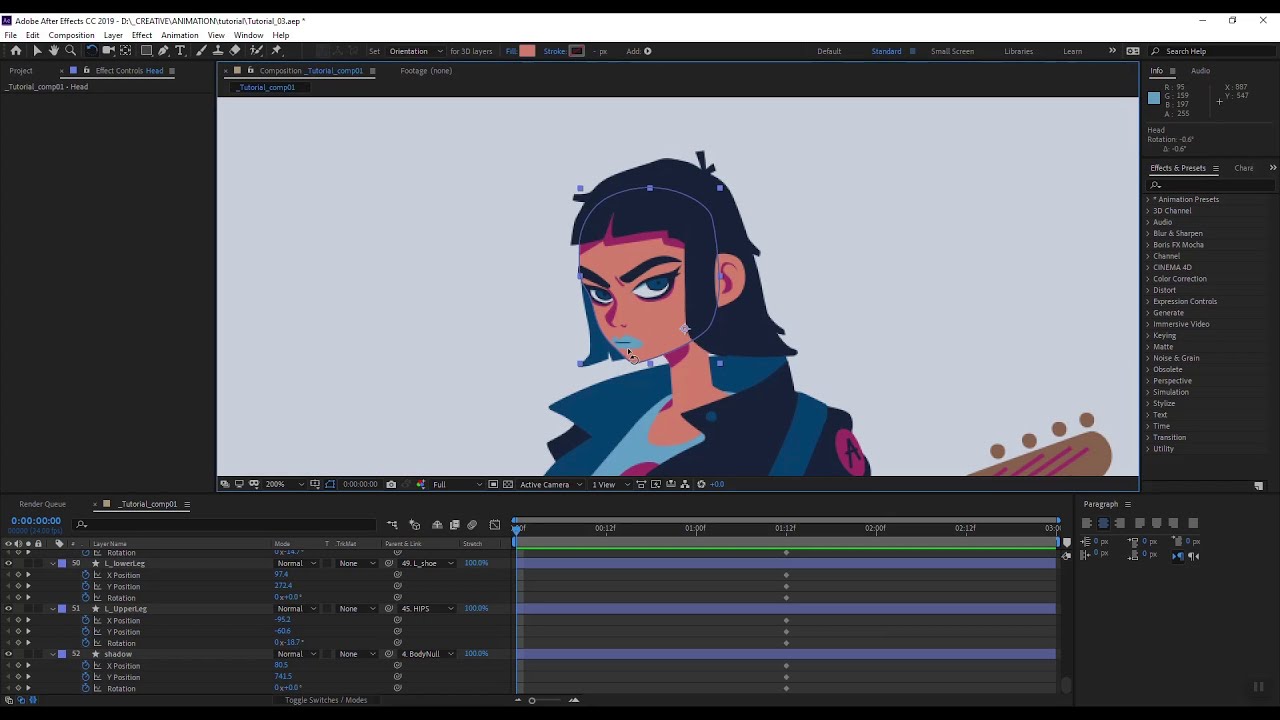Open the Full resolution dropdown
The width and height of the screenshot is (1280, 720).
click(455, 484)
